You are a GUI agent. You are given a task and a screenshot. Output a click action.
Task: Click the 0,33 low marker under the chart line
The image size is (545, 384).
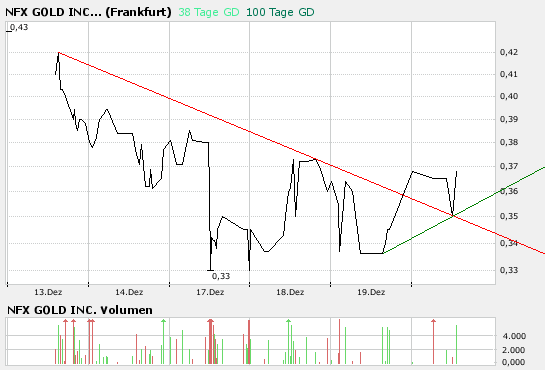click(221, 276)
